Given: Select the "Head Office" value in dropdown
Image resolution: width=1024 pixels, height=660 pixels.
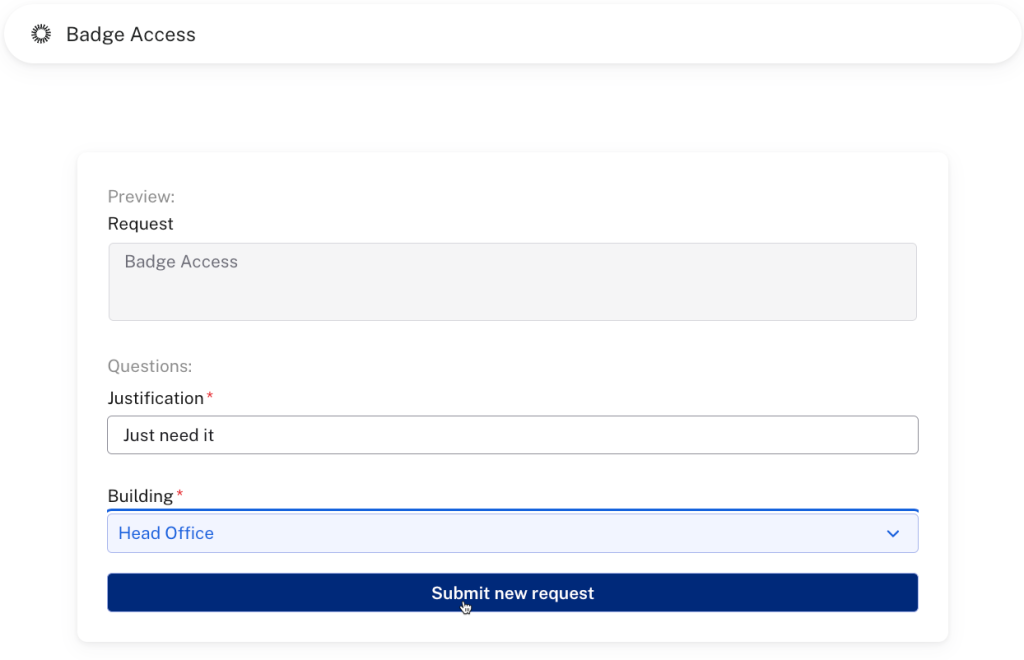Looking at the screenshot, I should 166,533.
